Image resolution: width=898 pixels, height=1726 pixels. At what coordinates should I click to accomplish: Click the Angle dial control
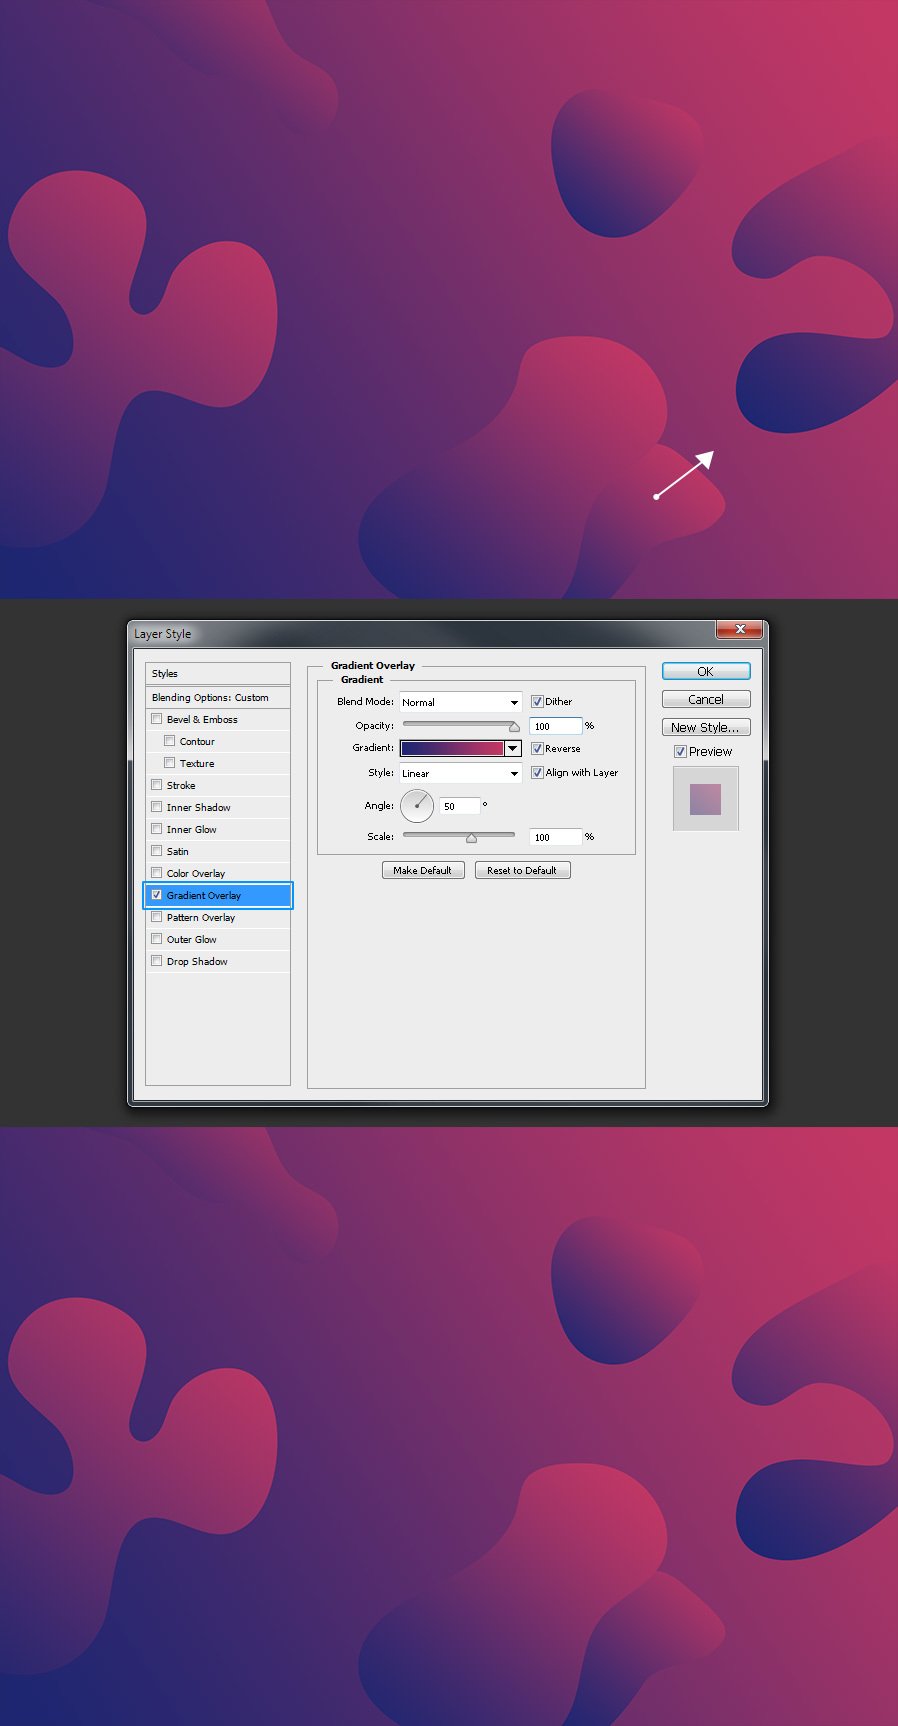pos(417,806)
